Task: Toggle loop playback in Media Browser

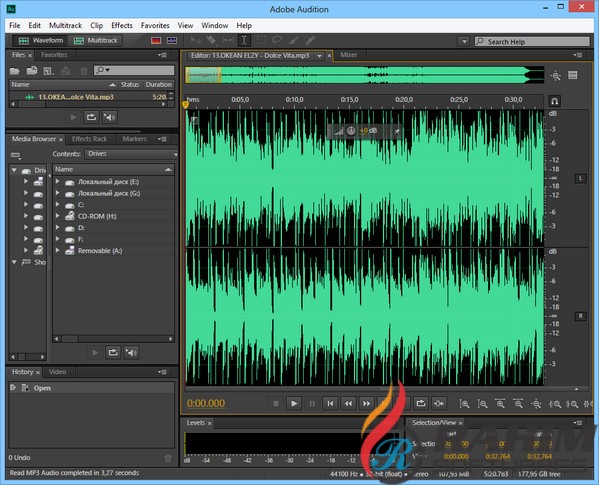Action: (113, 352)
